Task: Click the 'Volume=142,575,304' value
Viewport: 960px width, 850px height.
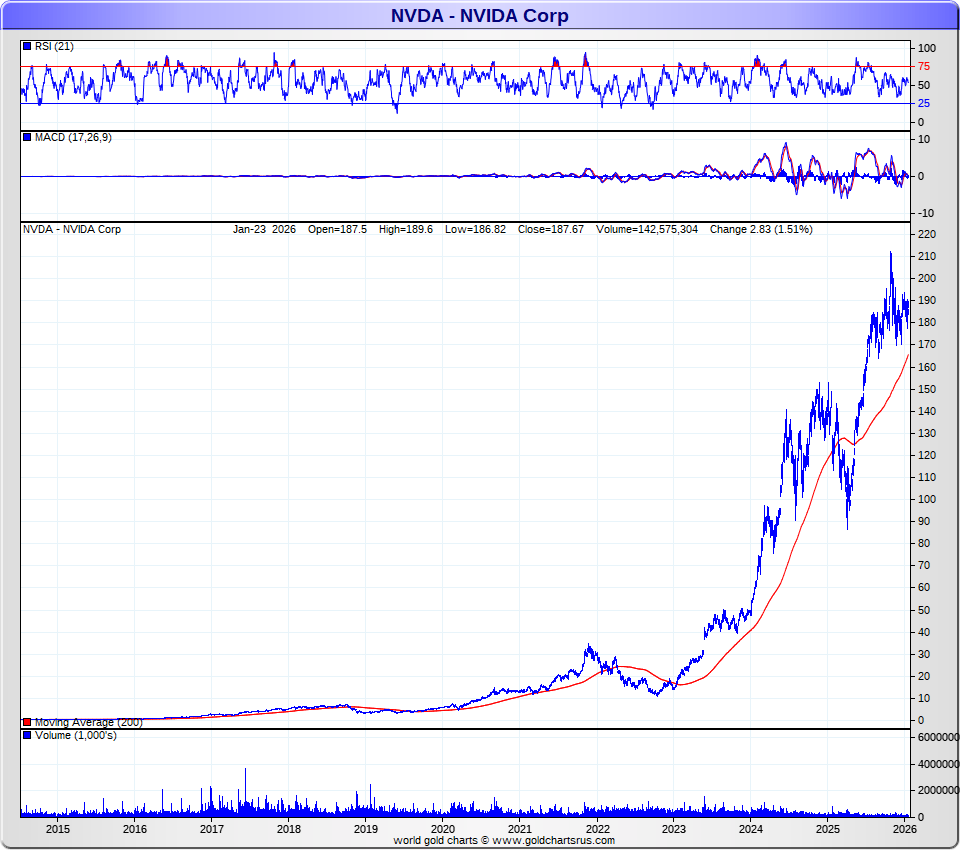Action: click(647, 230)
